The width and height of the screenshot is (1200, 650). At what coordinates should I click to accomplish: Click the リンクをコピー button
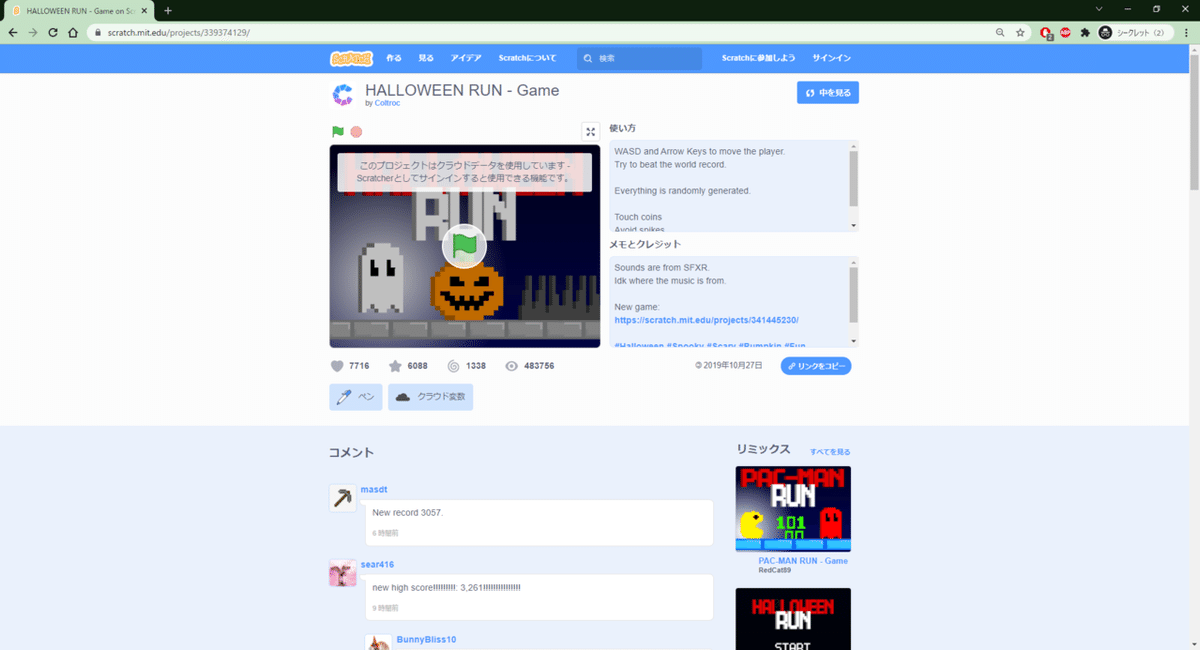816,366
